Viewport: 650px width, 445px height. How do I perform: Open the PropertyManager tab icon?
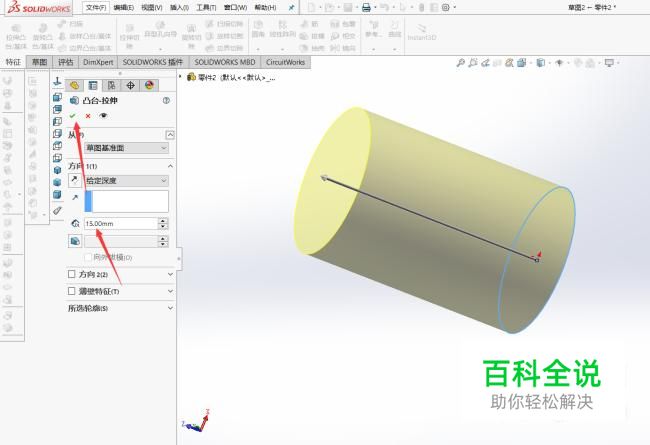coord(93,85)
